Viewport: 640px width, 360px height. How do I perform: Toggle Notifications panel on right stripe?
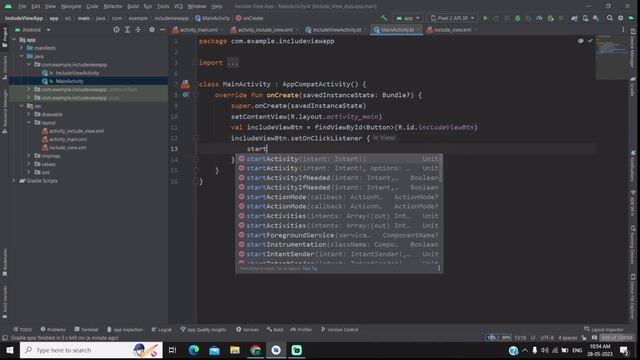pyautogui.click(x=633, y=167)
